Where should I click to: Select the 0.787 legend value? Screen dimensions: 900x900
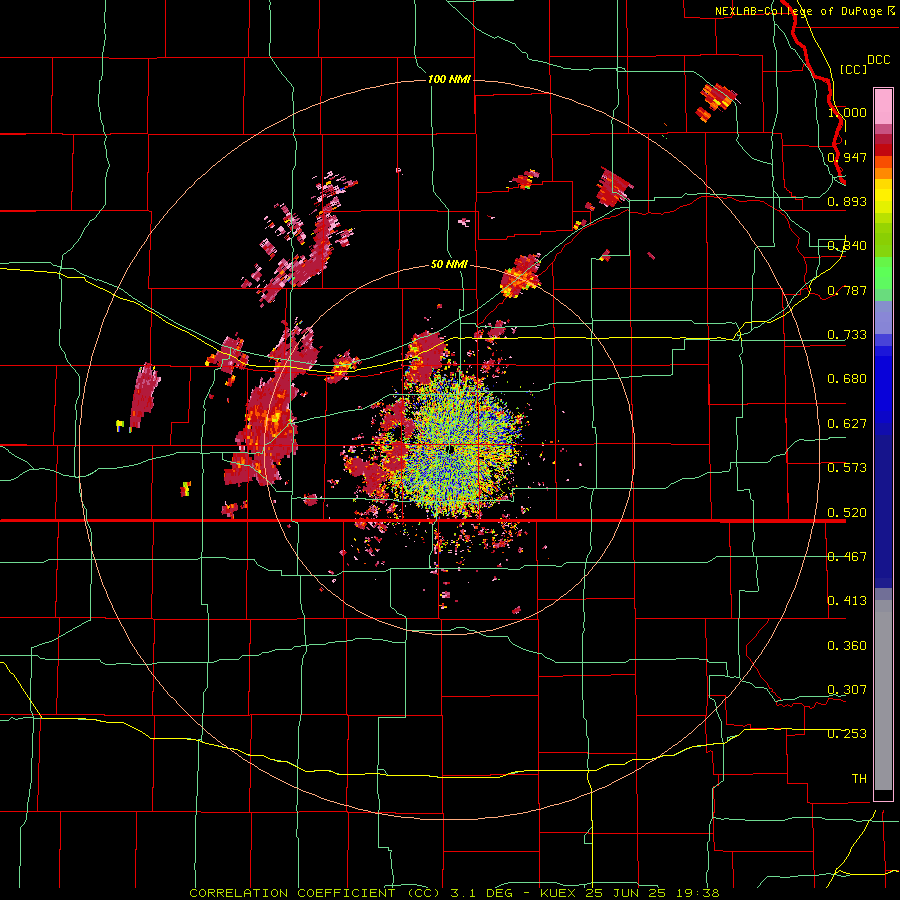(847, 290)
